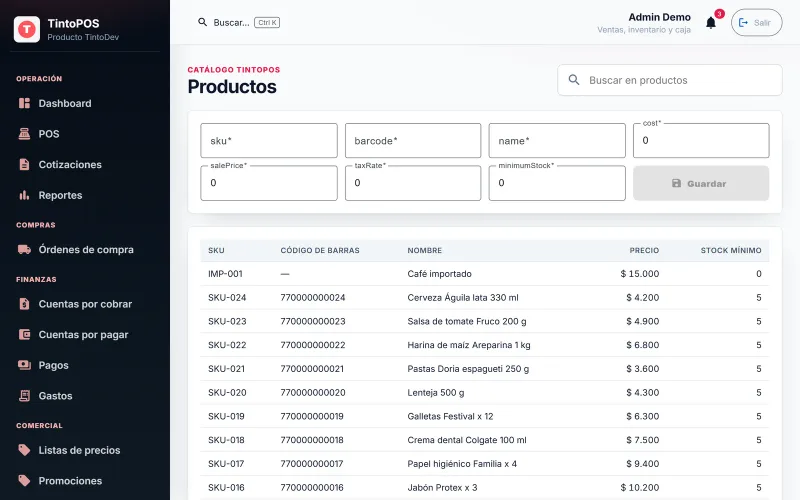Screen dimensions: 800x500
Task: Click Admin Demo user name
Action: pyautogui.click(x=659, y=17)
